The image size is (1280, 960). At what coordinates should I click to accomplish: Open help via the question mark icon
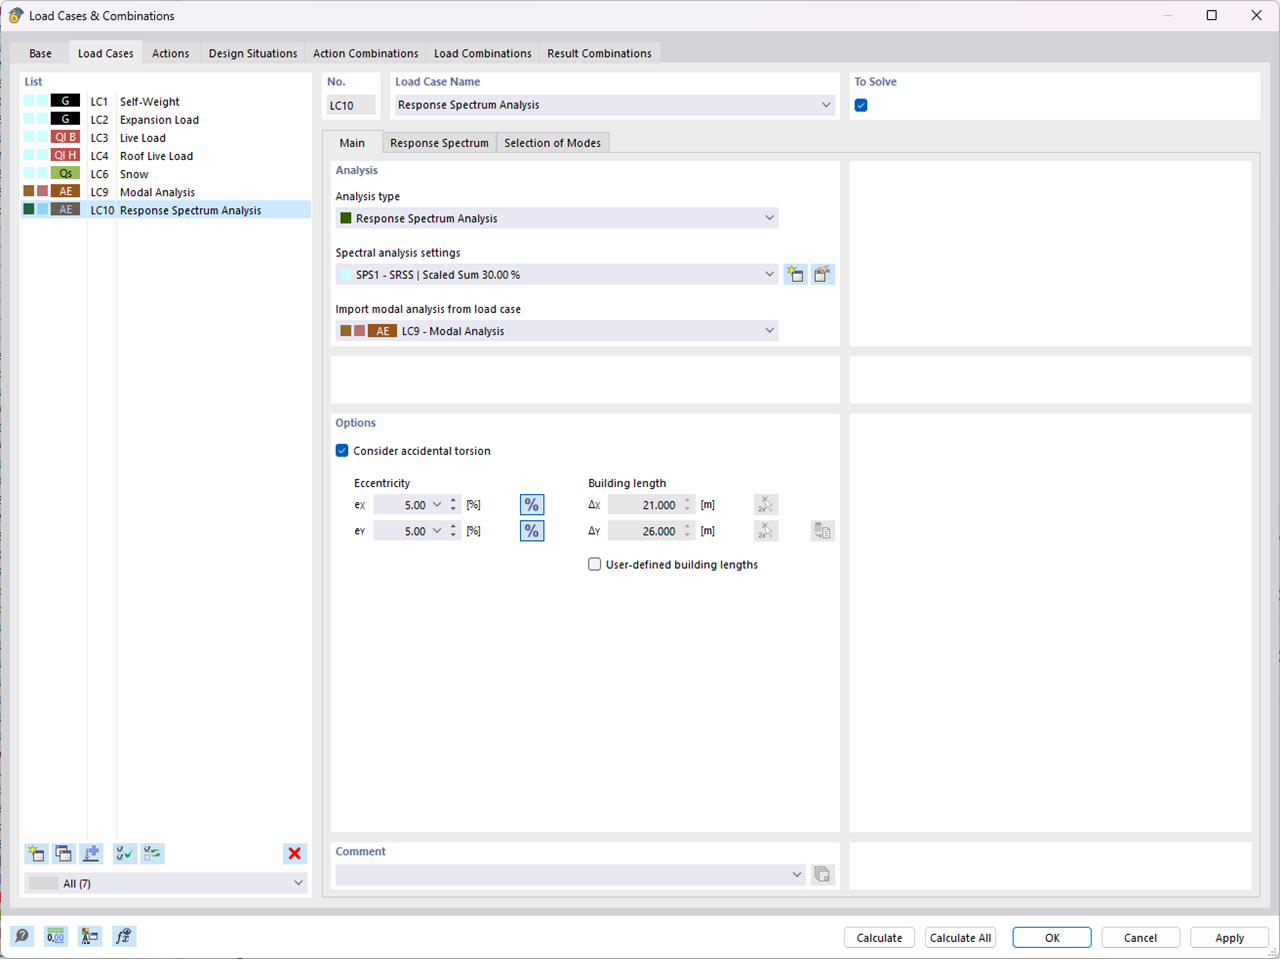[x=20, y=936]
